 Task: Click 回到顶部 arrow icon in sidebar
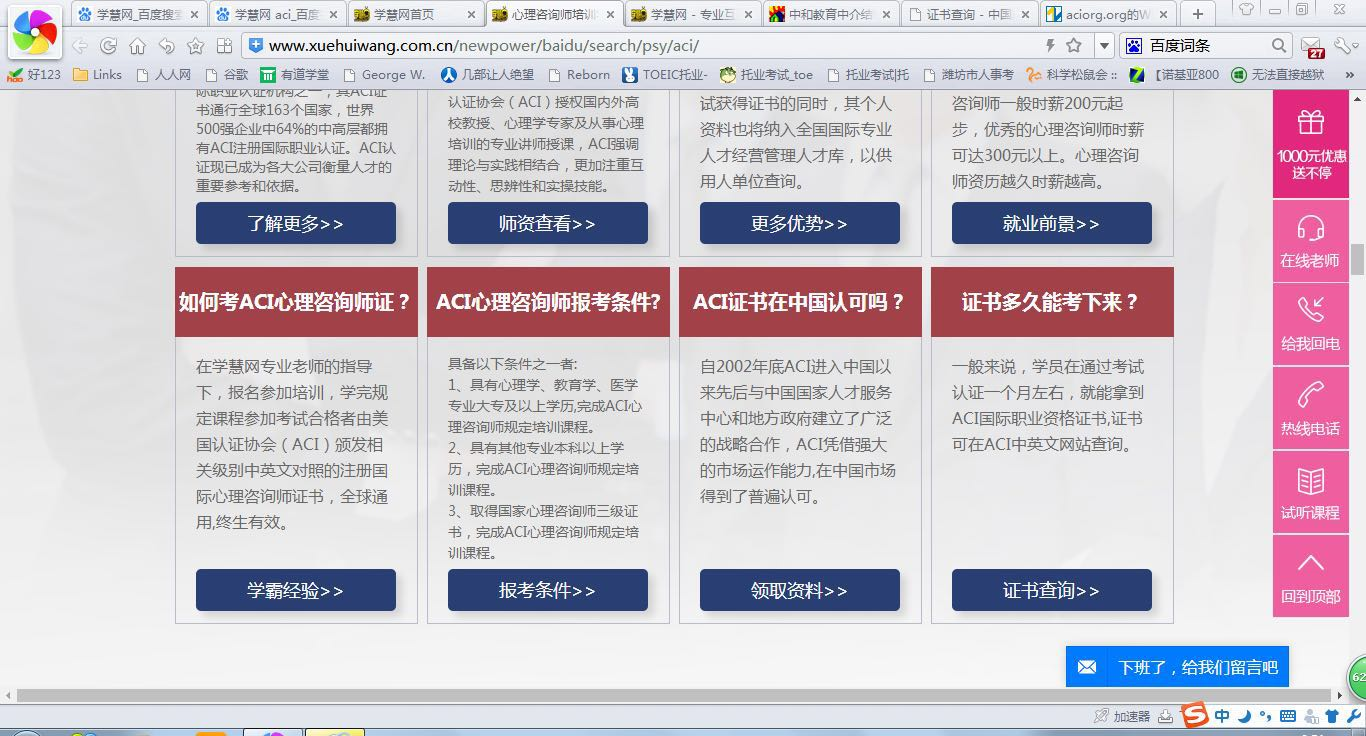coord(1310,565)
